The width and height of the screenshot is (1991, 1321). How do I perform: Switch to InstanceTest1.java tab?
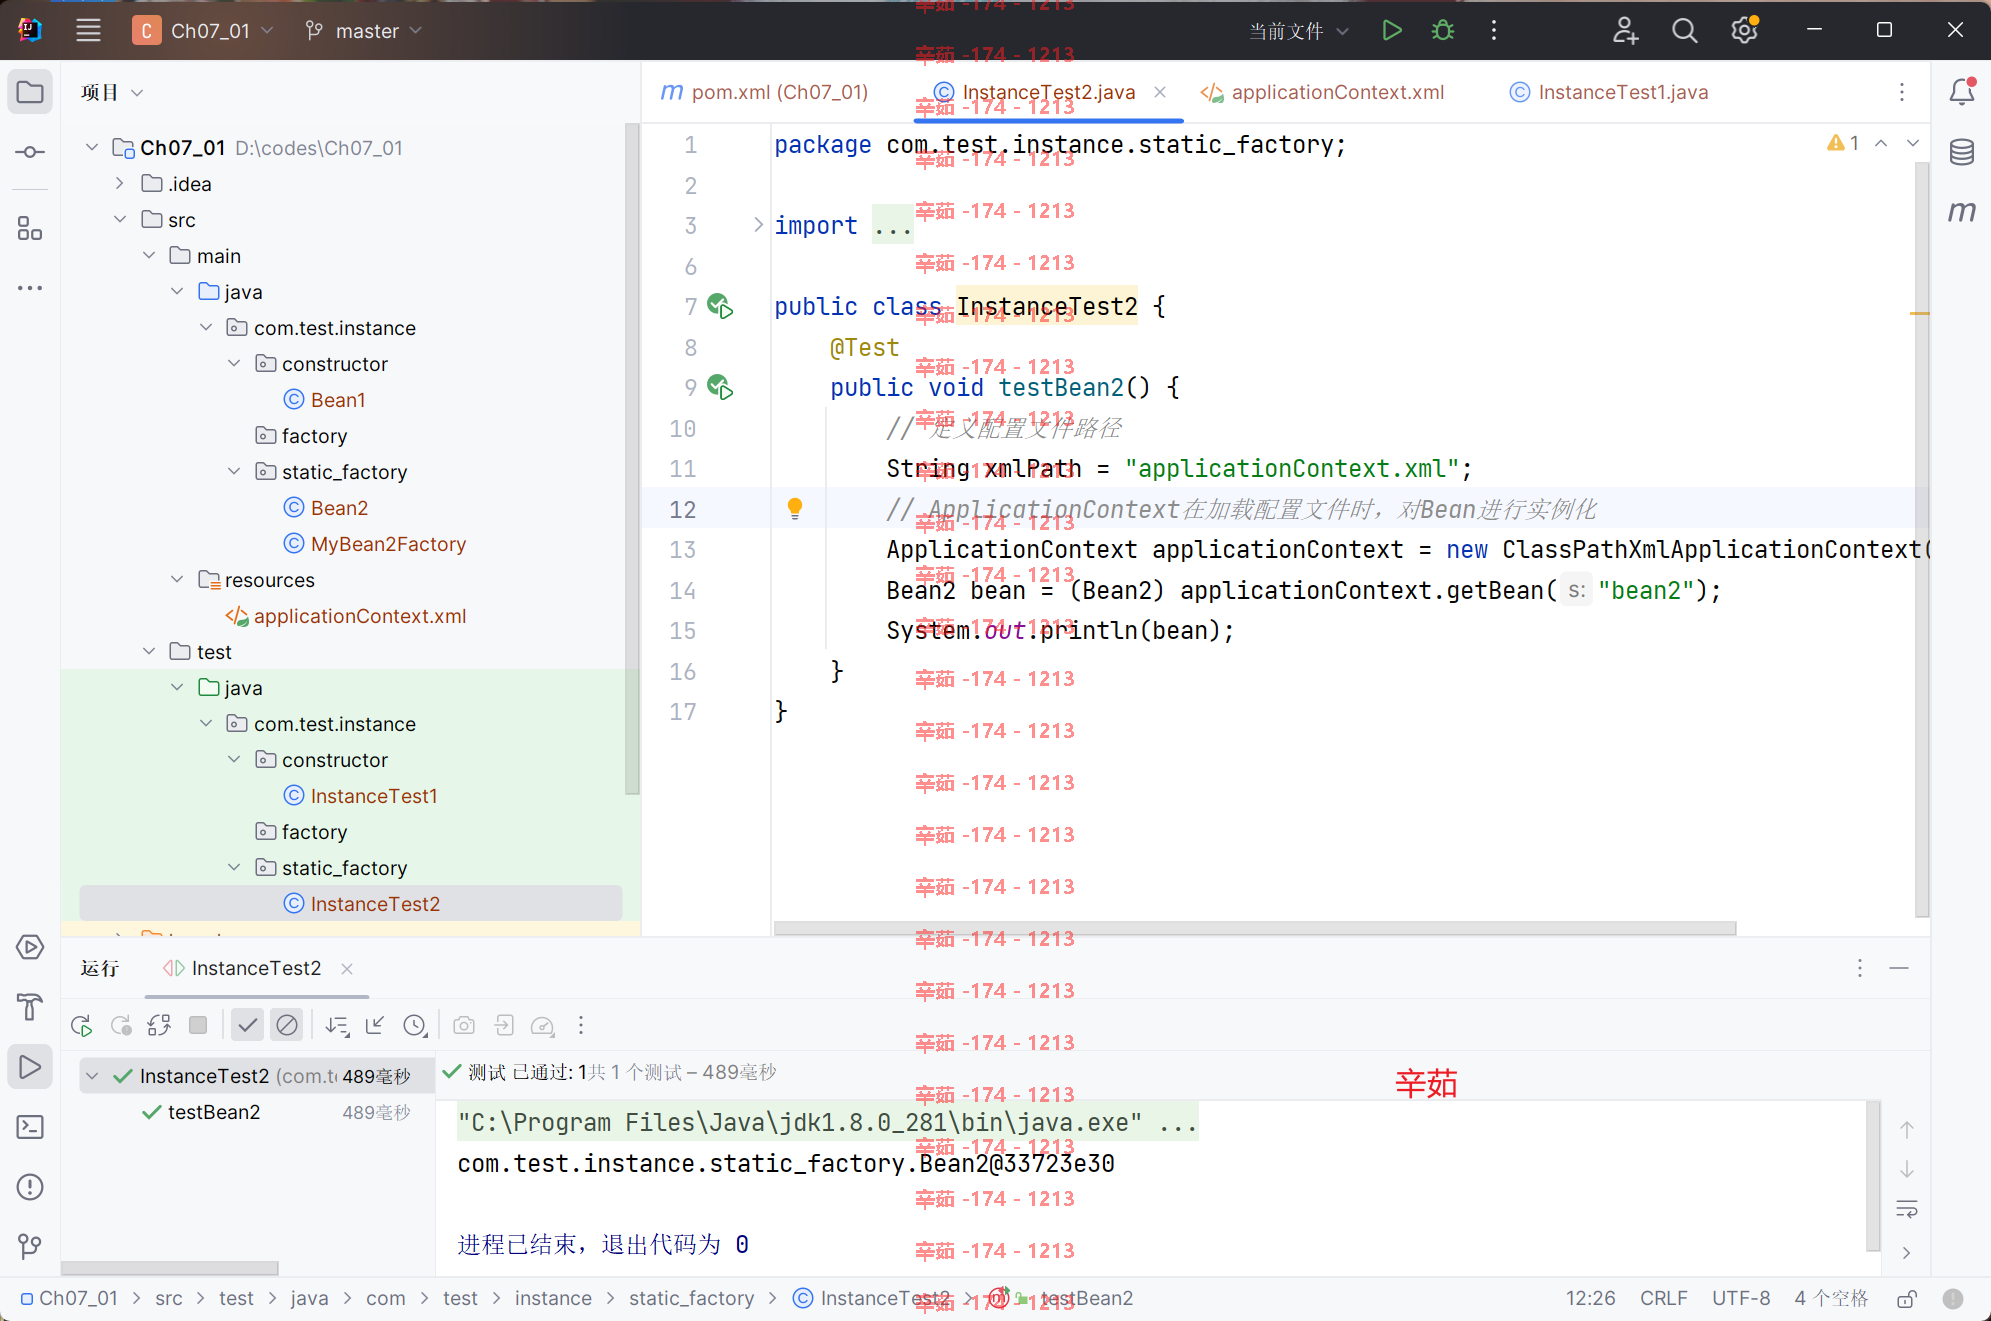(1609, 92)
